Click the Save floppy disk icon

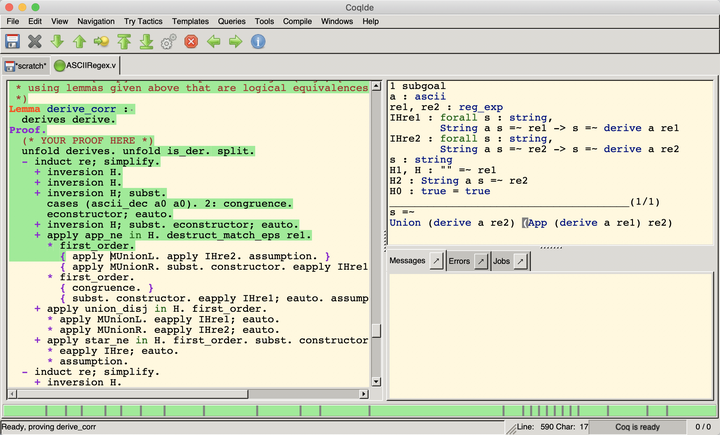tap(12, 42)
